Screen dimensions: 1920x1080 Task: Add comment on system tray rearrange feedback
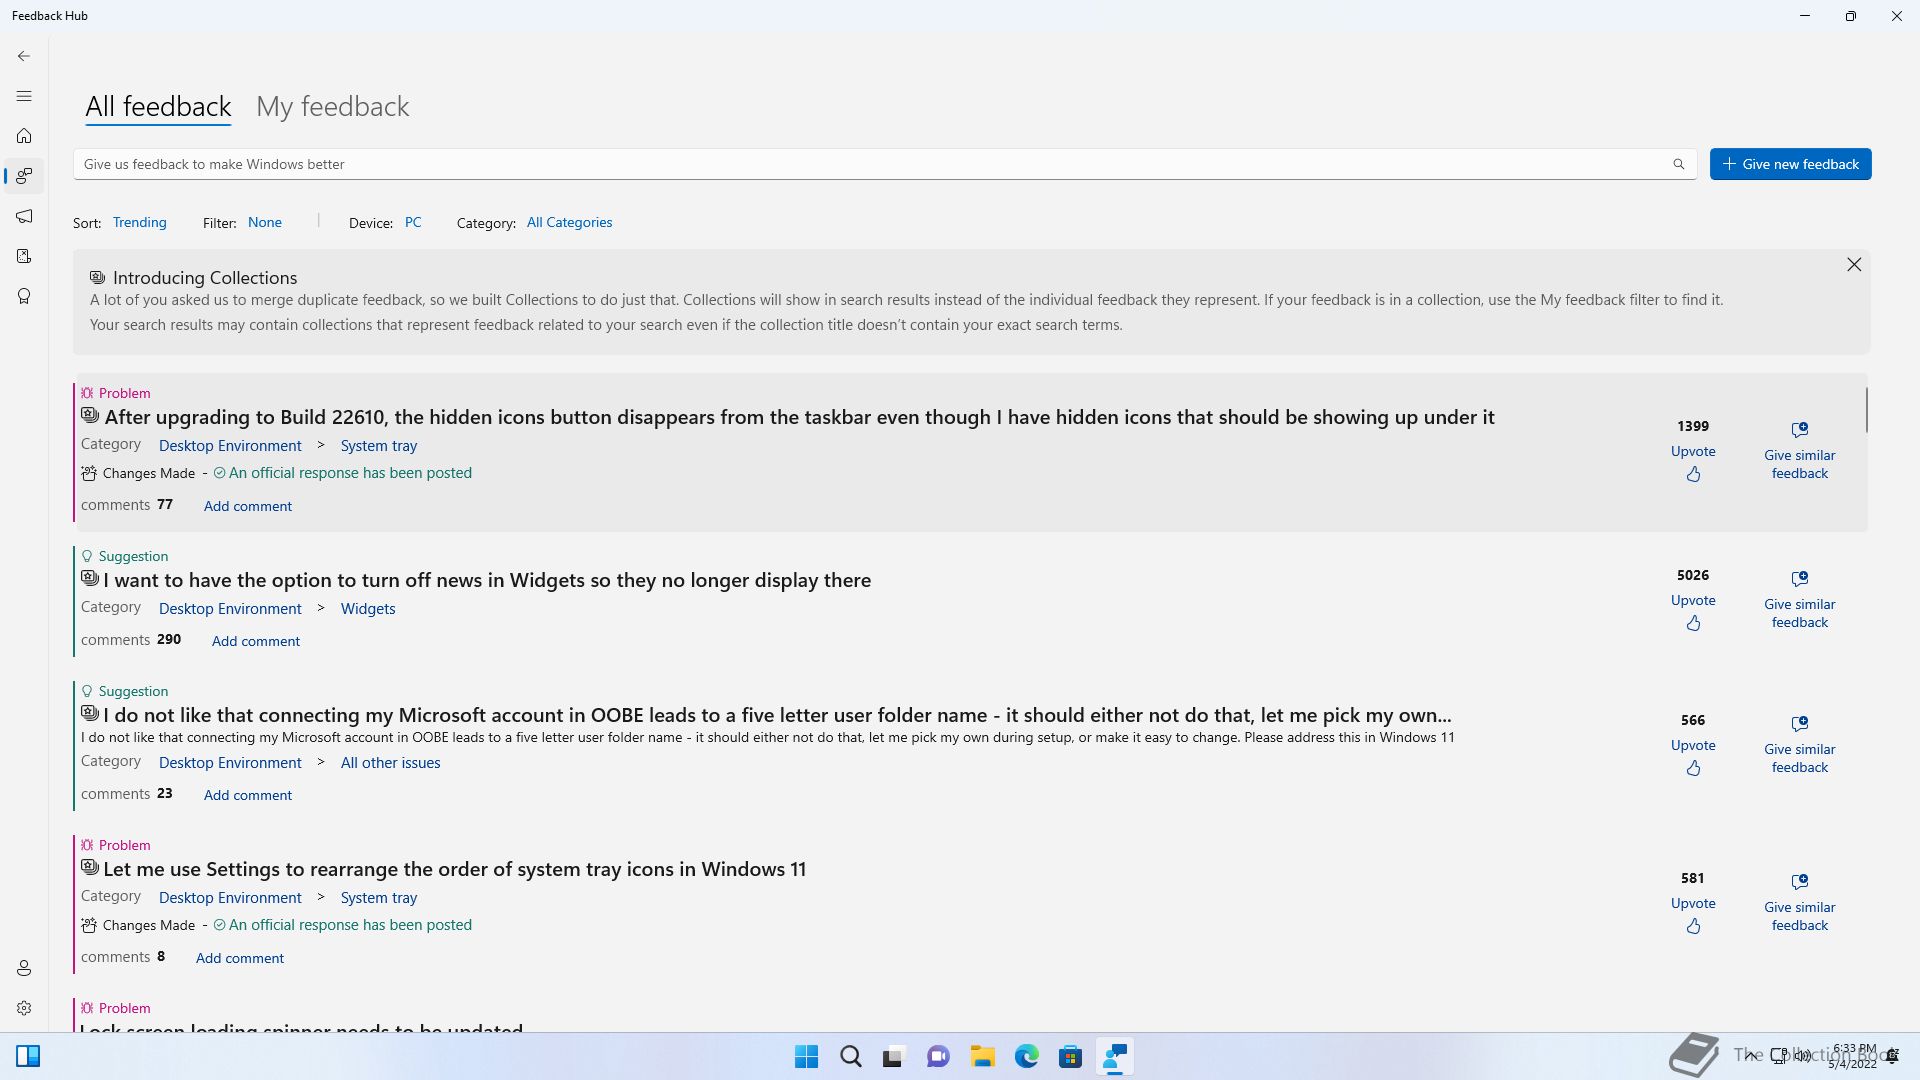(240, 958)
